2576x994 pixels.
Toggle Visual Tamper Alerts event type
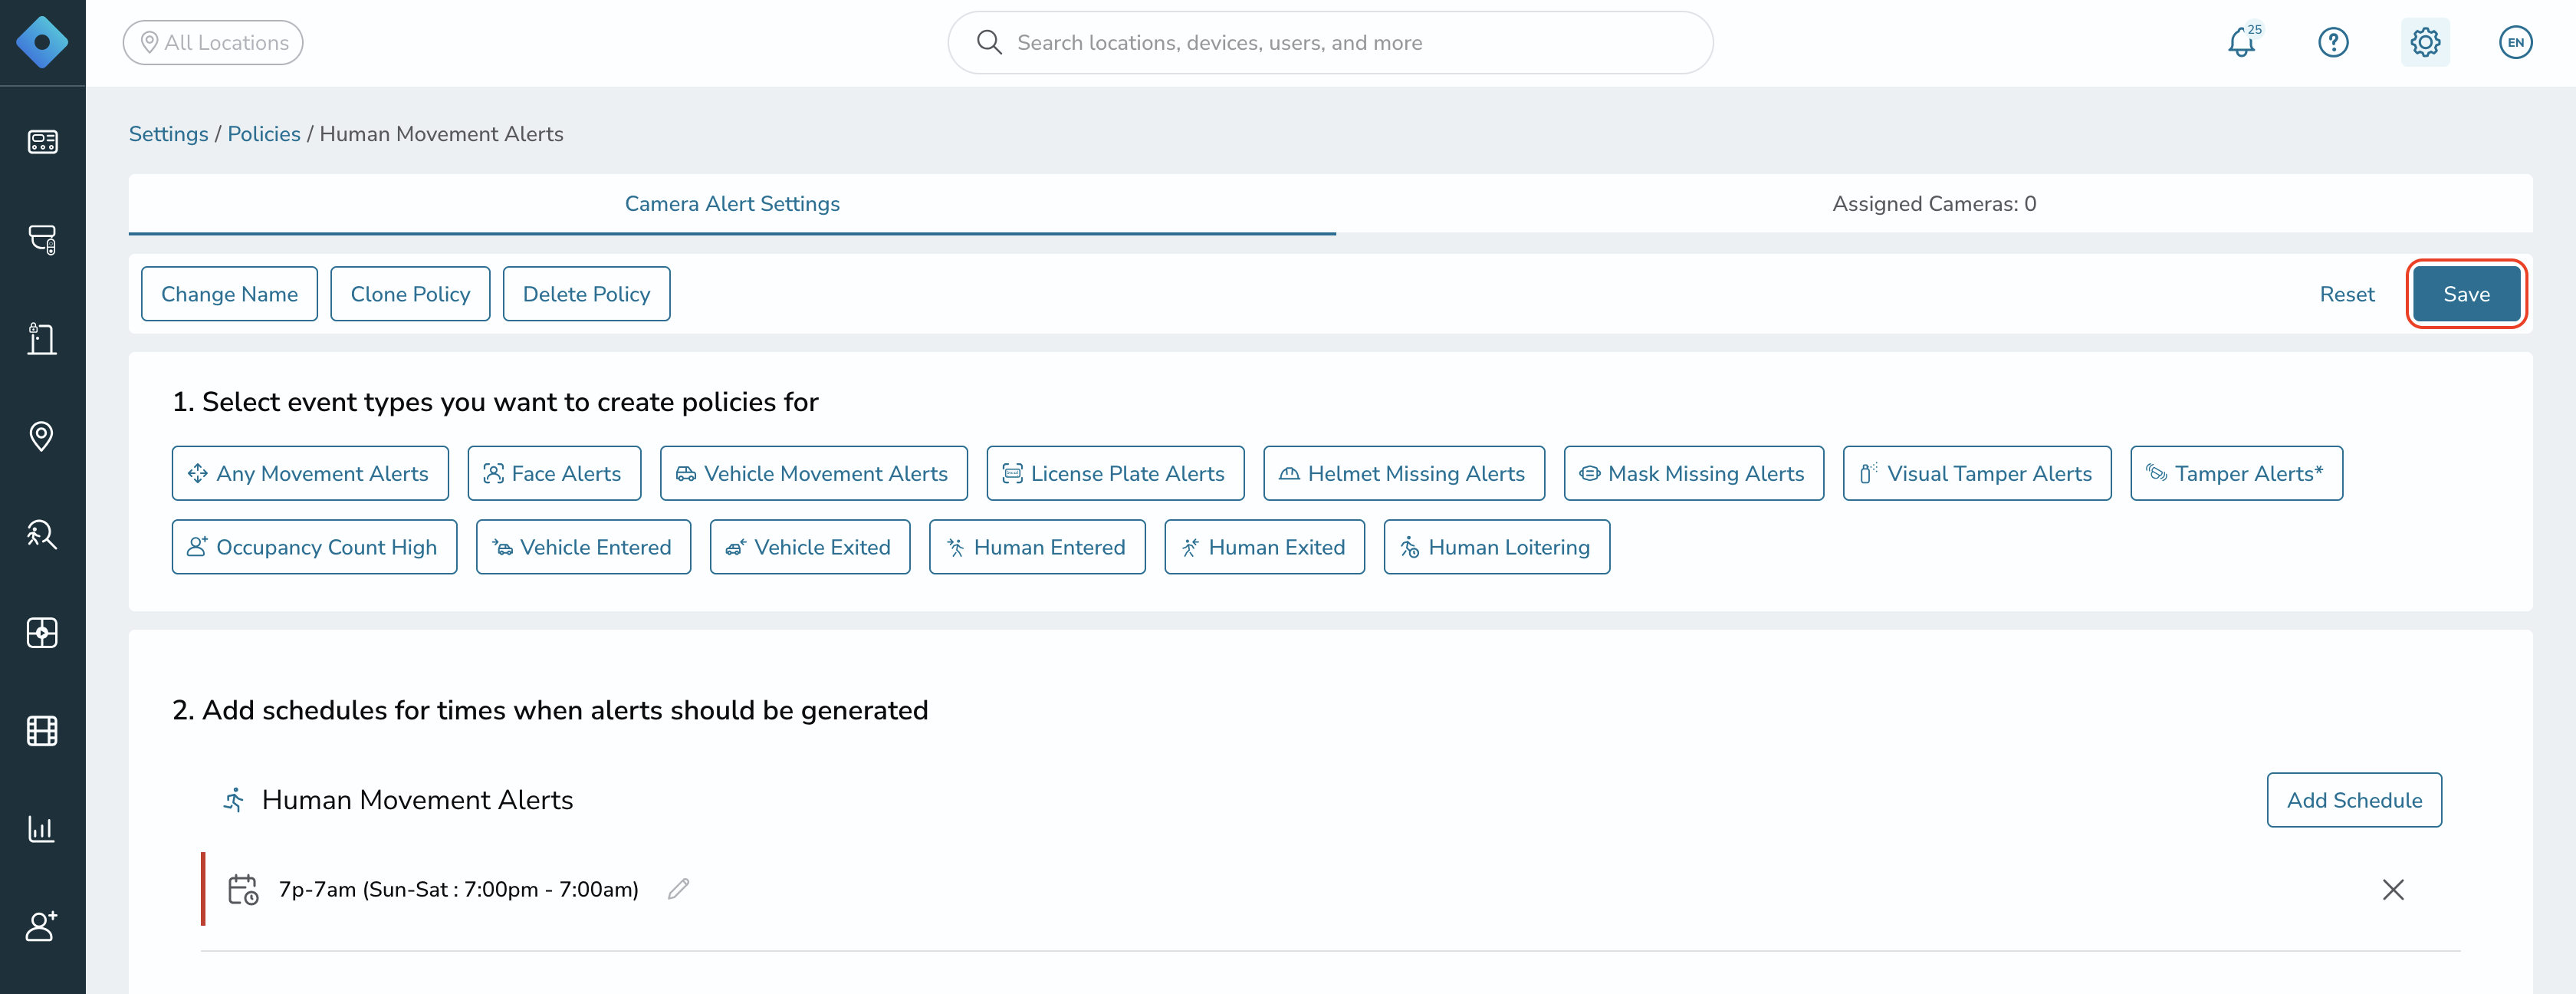pyautogui.click(x=1977, y=473)
